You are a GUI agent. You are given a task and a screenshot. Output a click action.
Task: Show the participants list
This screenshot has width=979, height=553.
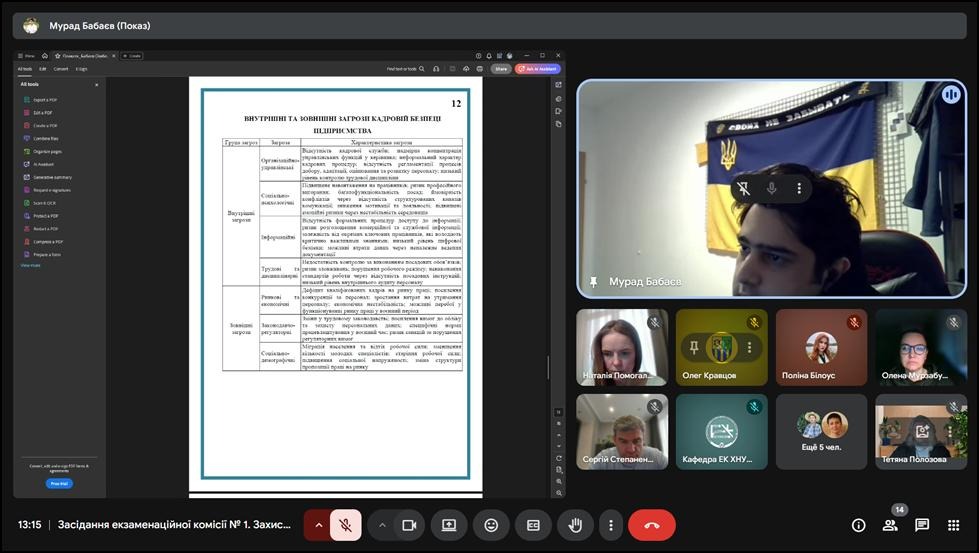pos(890,525)
